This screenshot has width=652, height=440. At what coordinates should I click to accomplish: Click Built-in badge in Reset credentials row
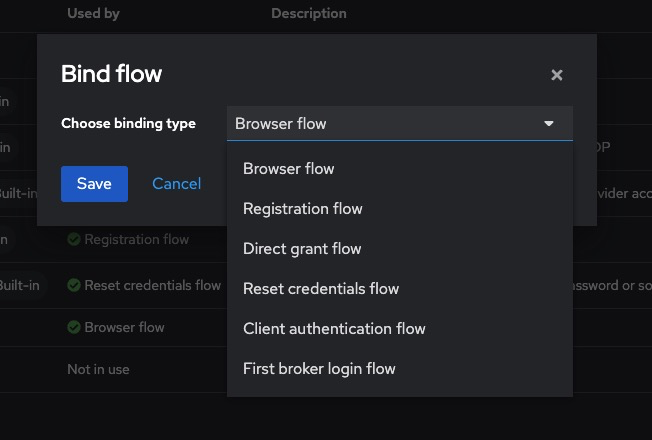click(19, 286)
